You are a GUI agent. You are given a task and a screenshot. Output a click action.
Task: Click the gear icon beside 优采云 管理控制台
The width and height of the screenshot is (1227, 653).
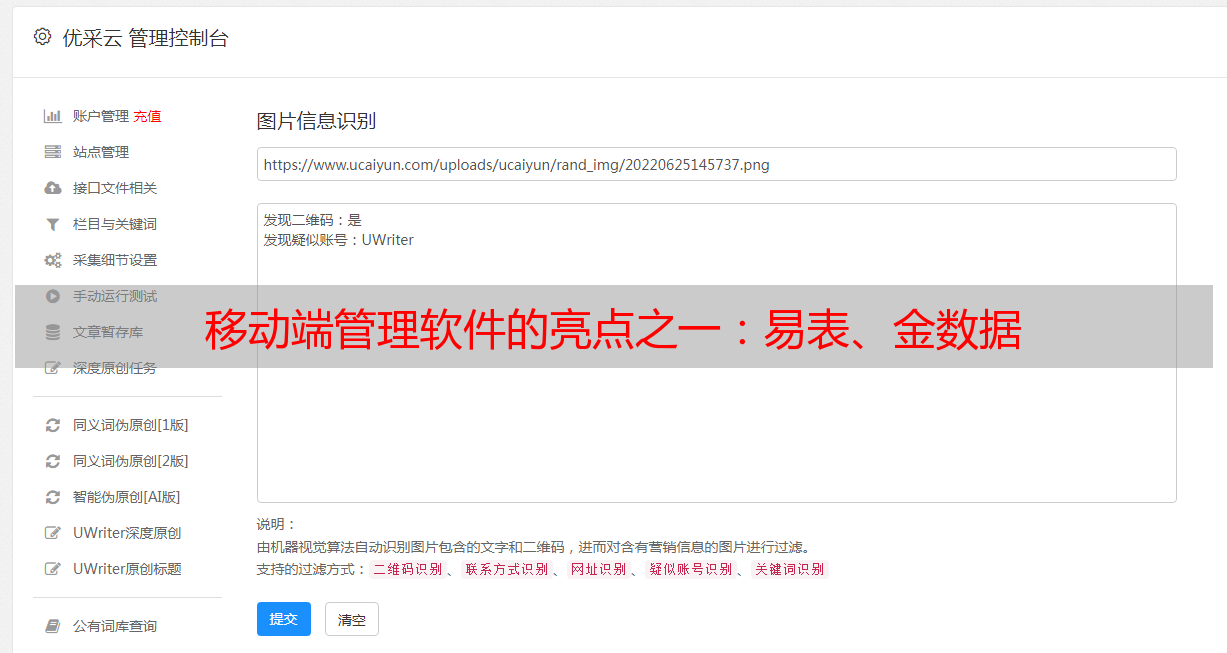click(x=42, y=37)
